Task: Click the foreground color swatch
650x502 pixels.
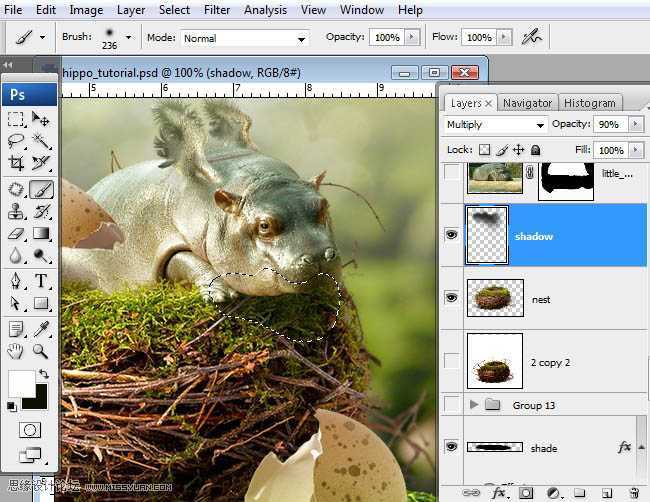Action: point(20,382)
